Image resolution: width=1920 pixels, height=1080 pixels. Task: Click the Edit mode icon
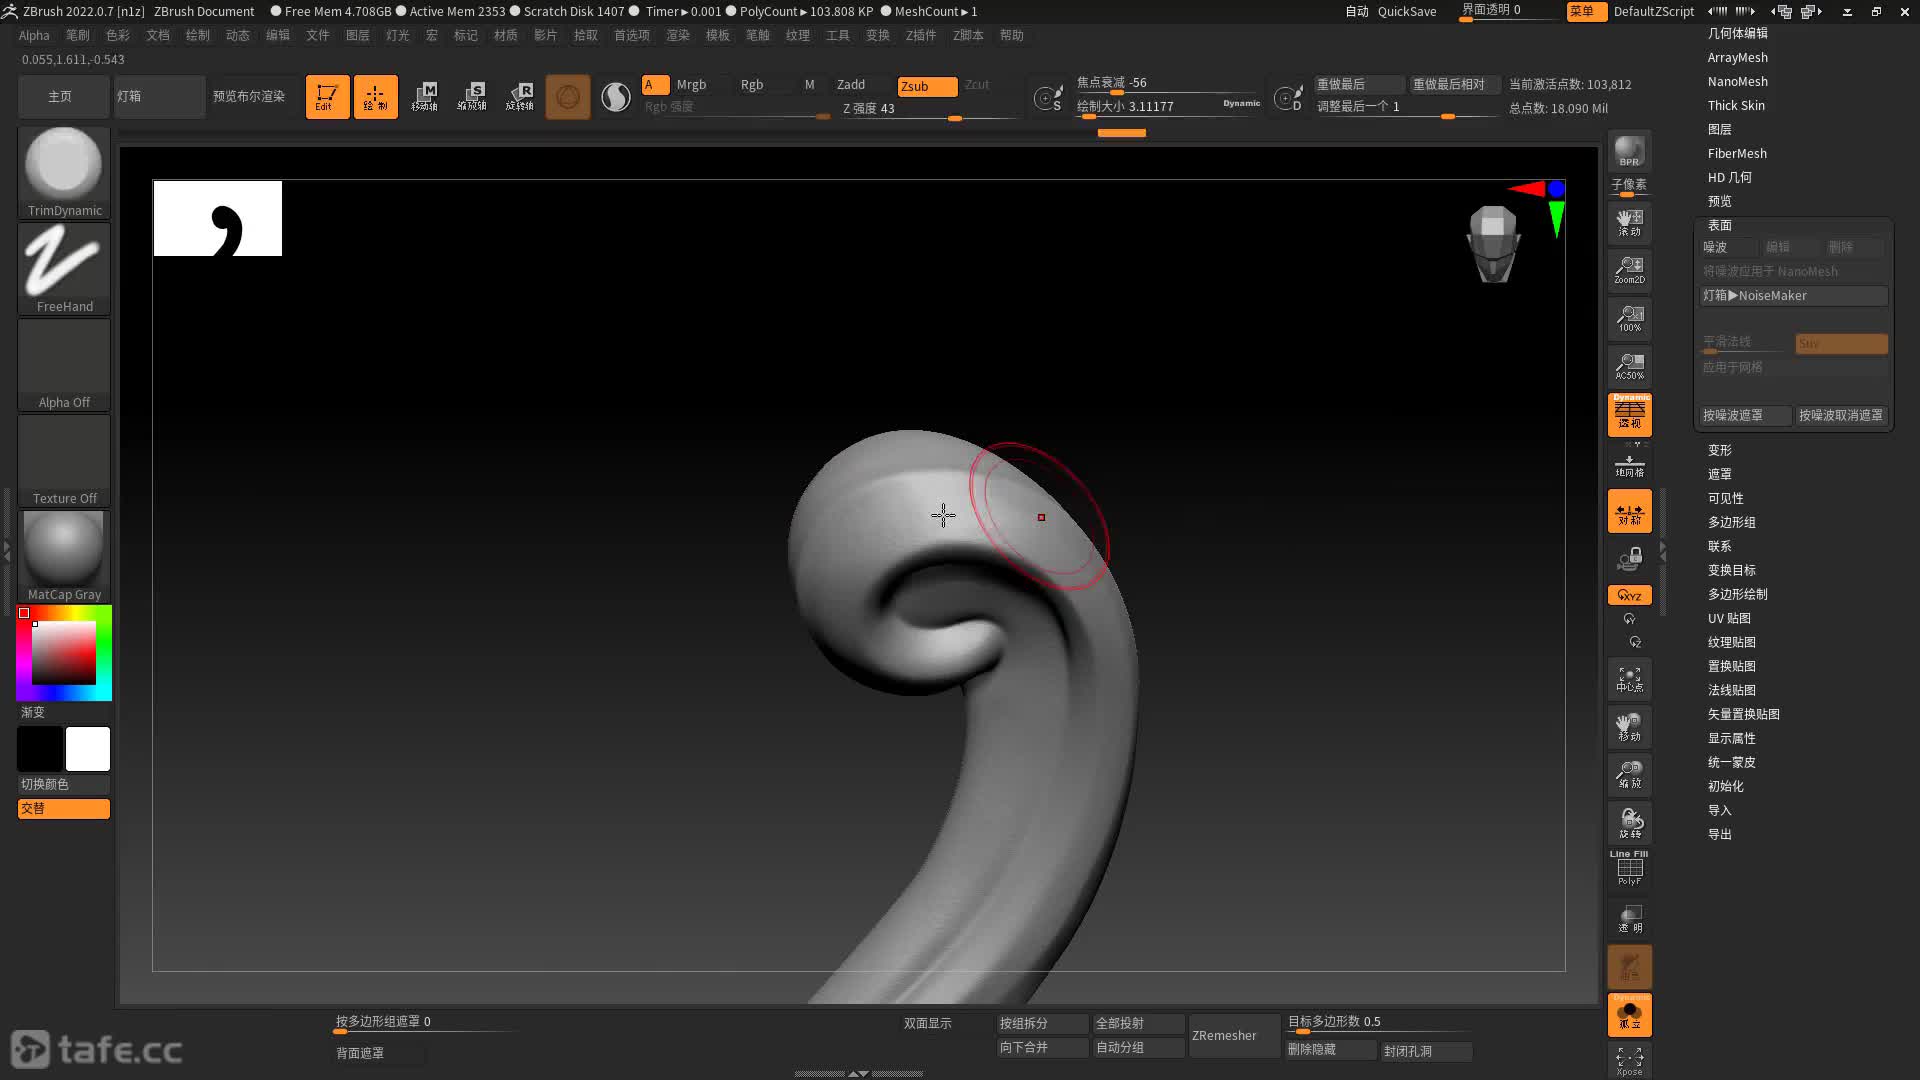327,97
